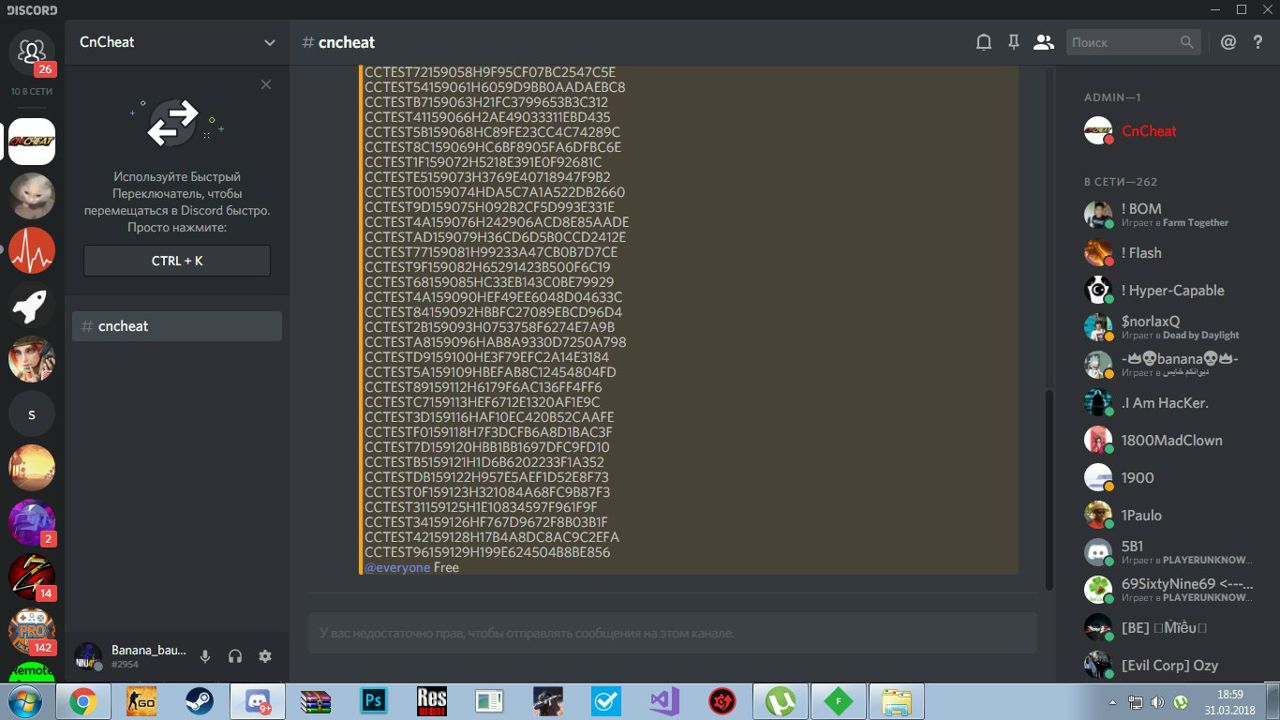1280x720 pixels.
Task: Open CS:GO from the taskbar
Action: pos(141,702)
